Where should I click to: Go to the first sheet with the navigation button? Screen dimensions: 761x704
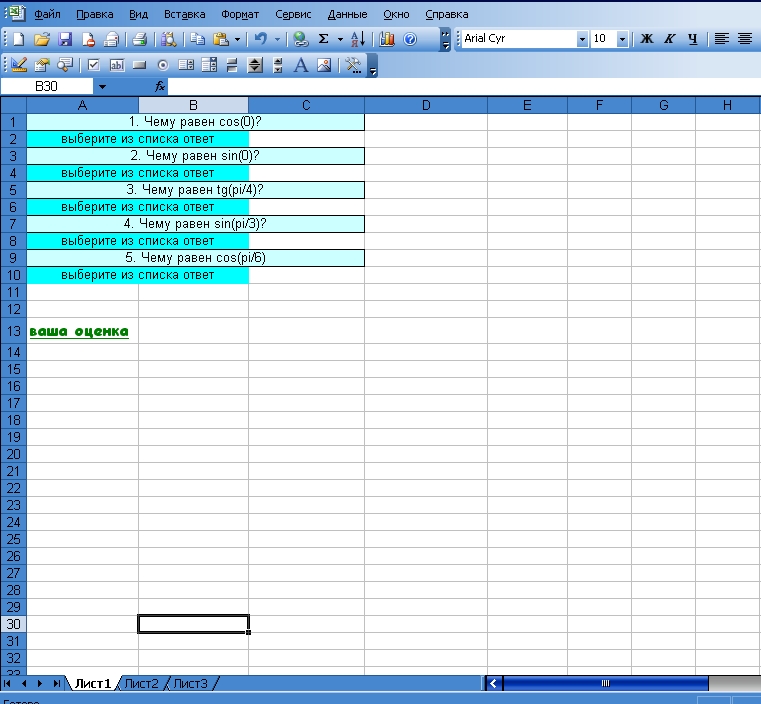[7, 684]
